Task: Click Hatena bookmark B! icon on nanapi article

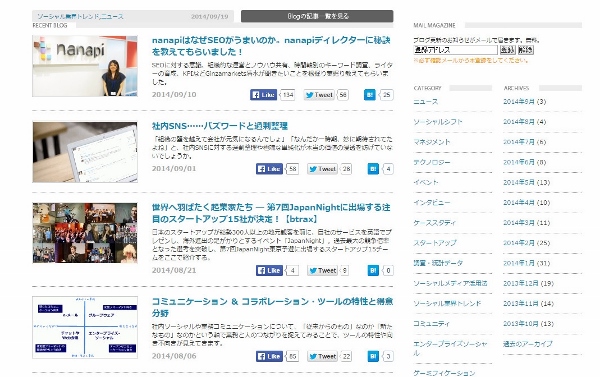Action: pos(370,95)
